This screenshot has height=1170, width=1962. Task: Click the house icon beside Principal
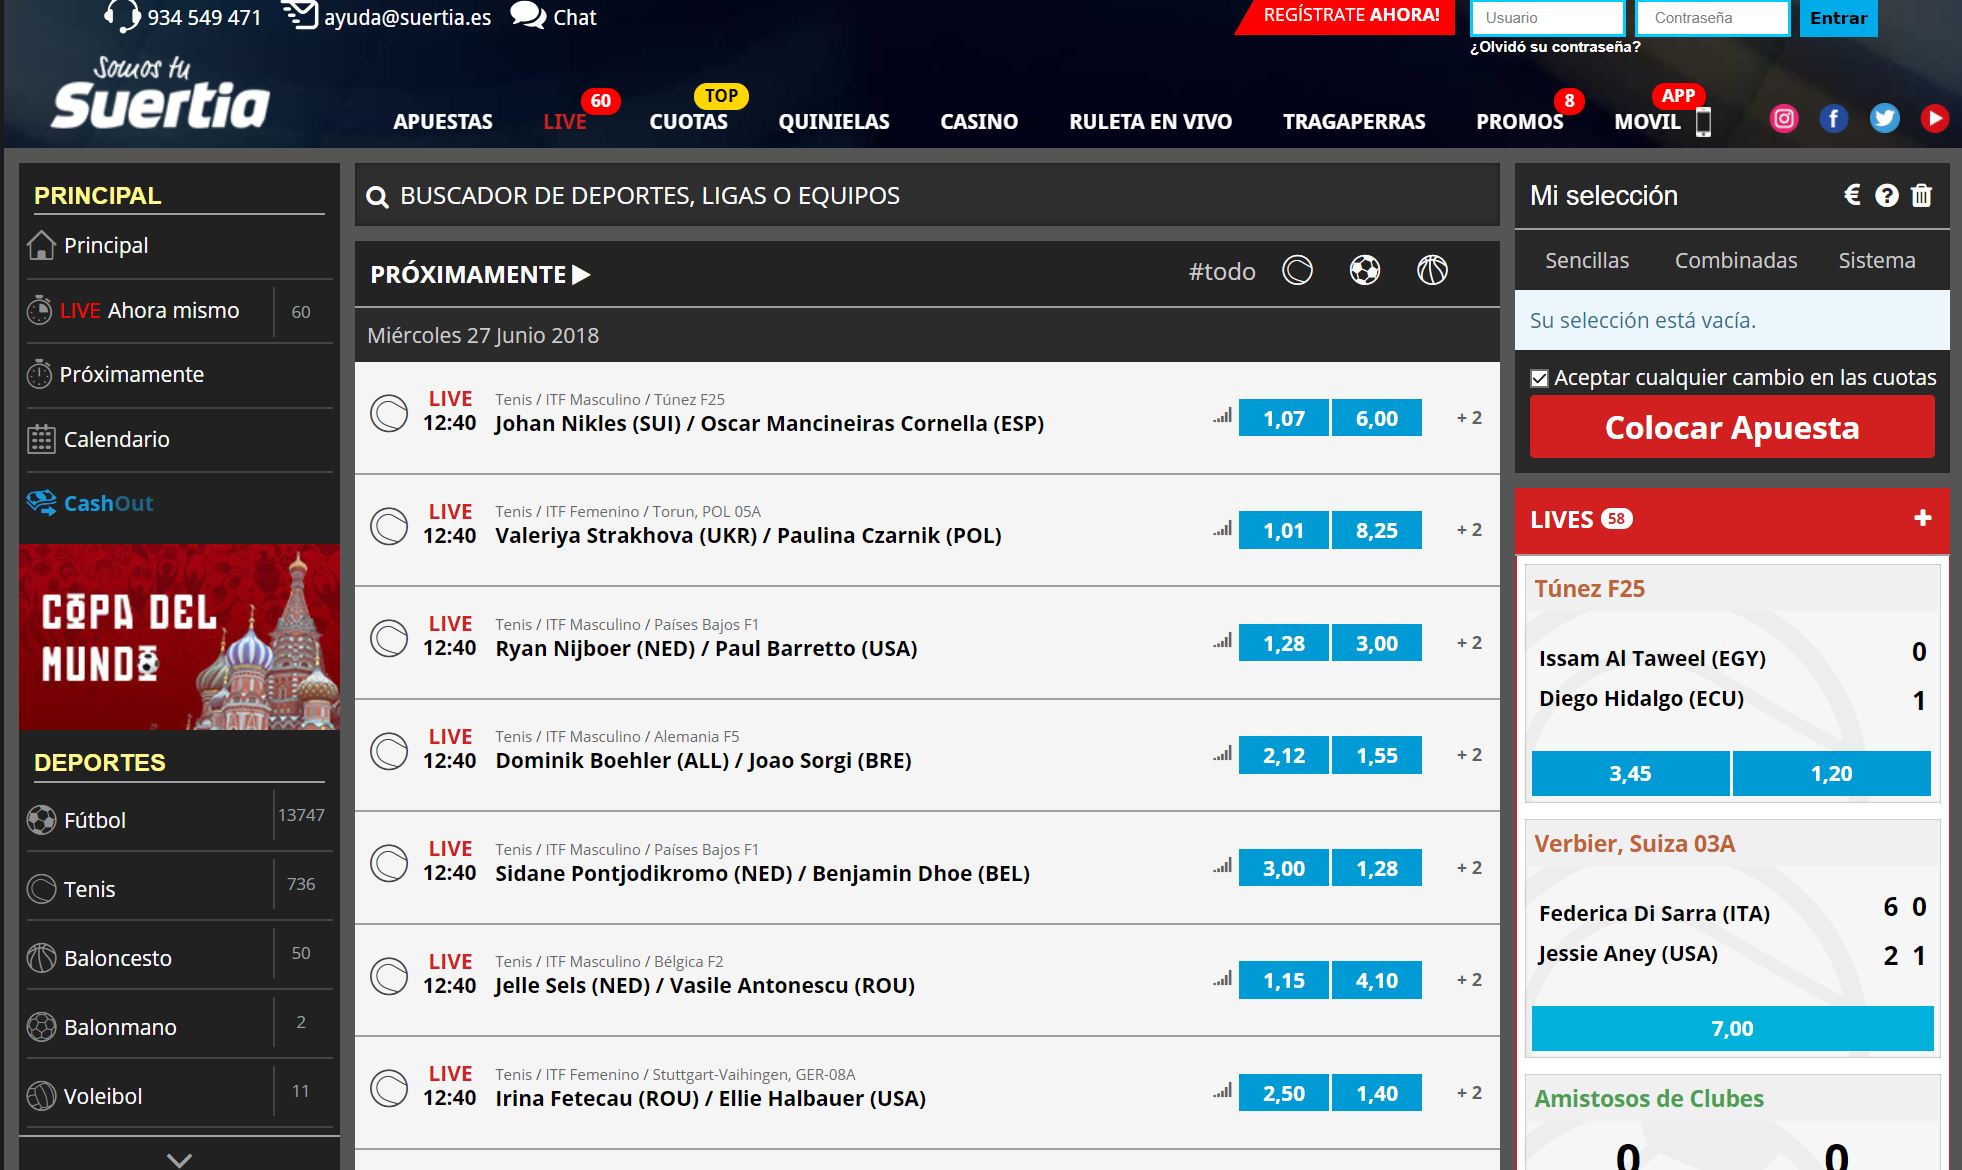coord(42,245)
